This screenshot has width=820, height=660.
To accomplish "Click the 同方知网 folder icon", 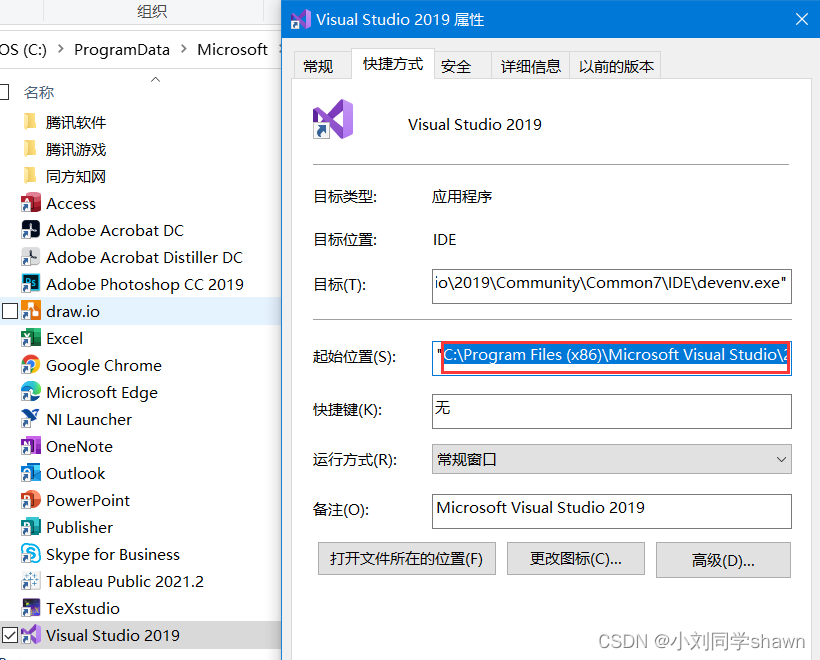I will click(30, 176).
